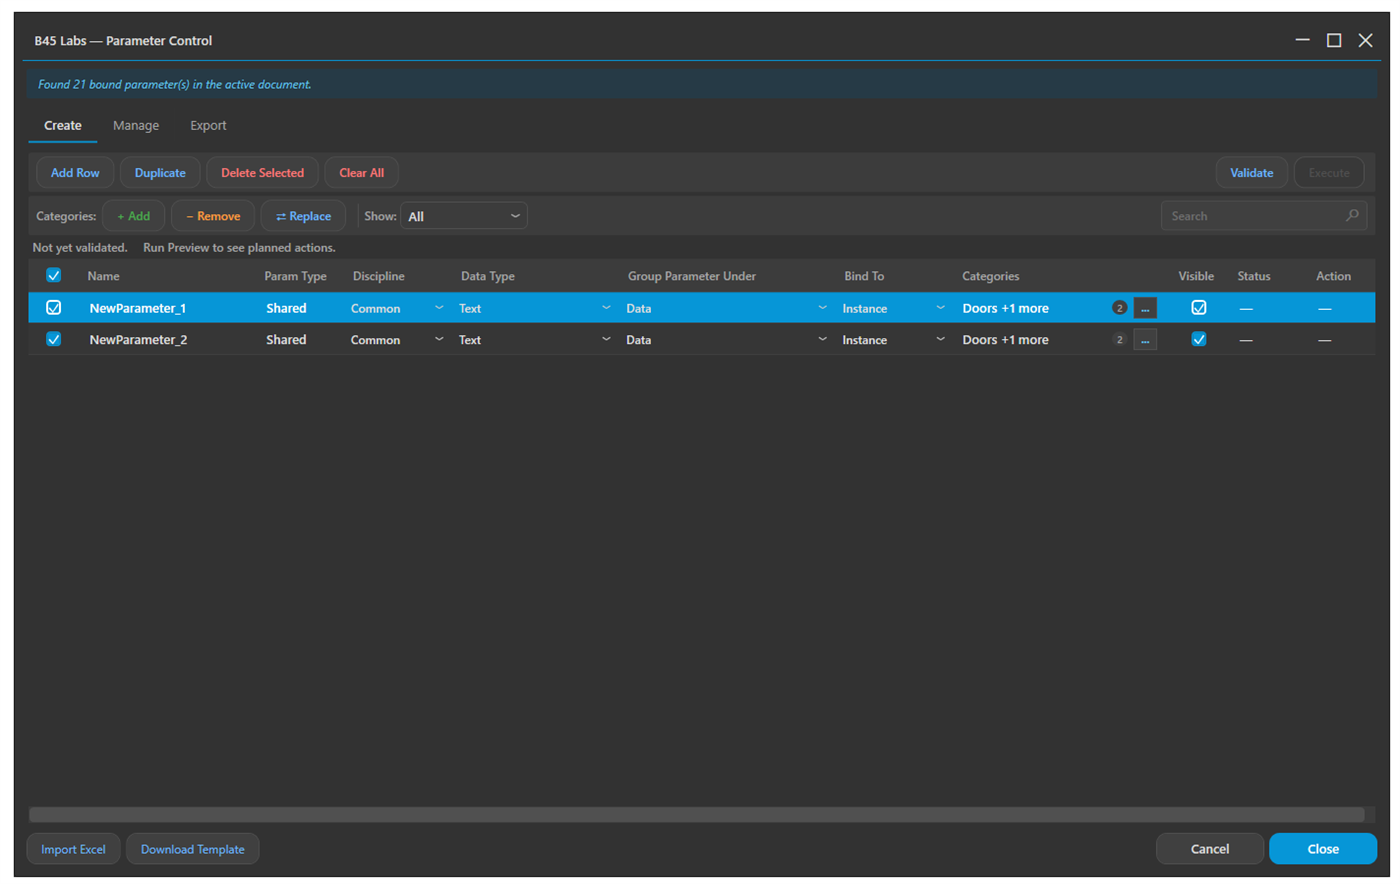
Task: Click the Param Type column header
Action: point(295,276)
